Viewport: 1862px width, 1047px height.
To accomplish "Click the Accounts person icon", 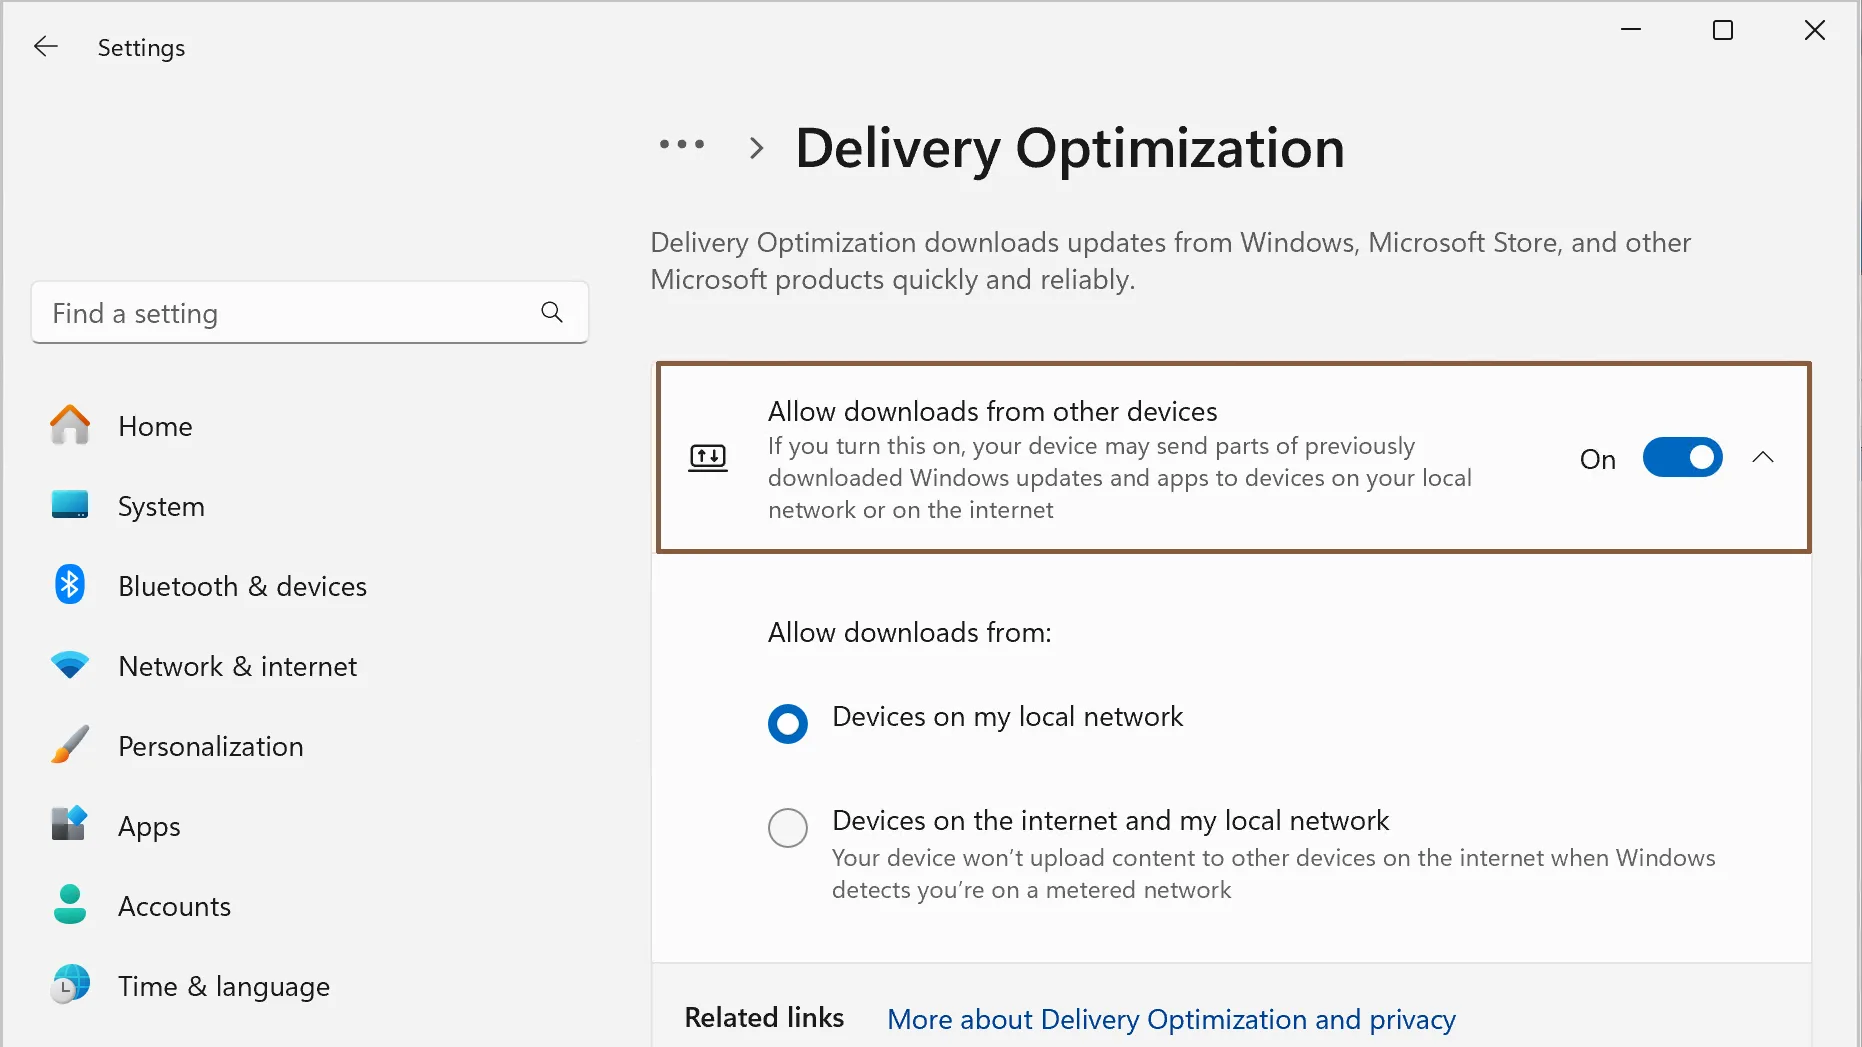I will [x=70, y=904].
